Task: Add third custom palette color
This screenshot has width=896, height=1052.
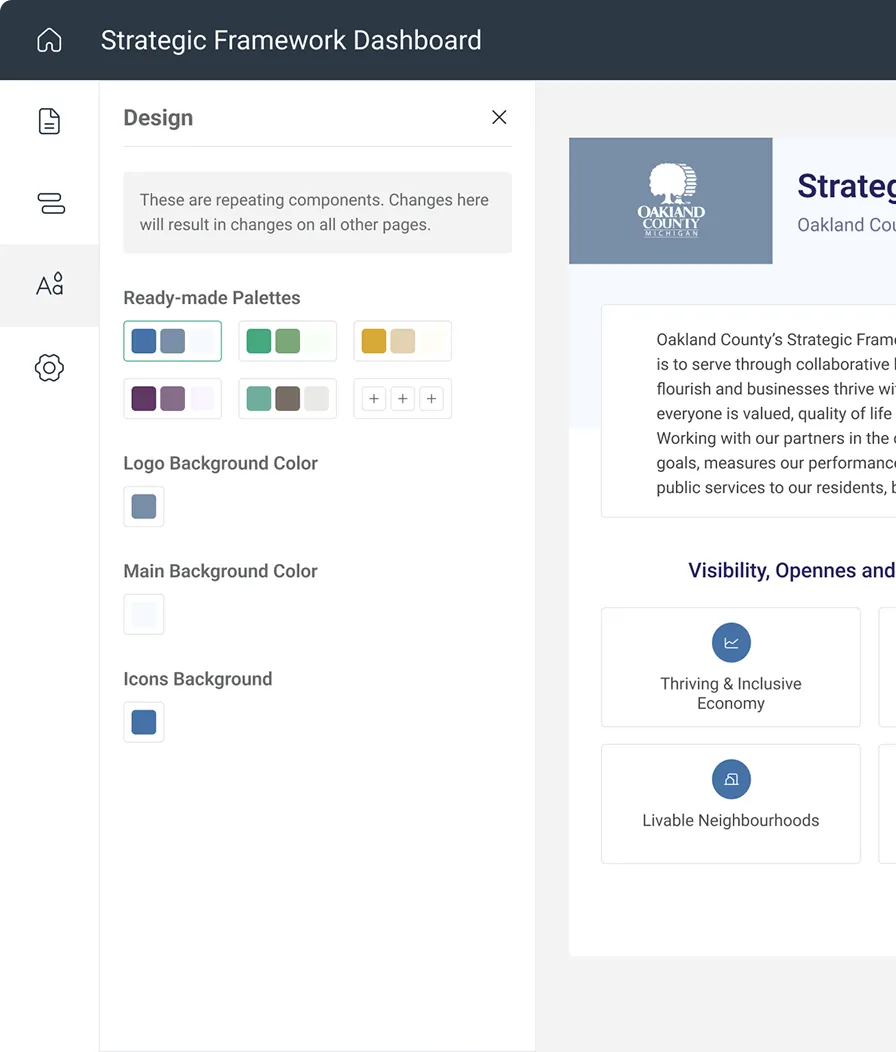Action: [x=432, y=399]
